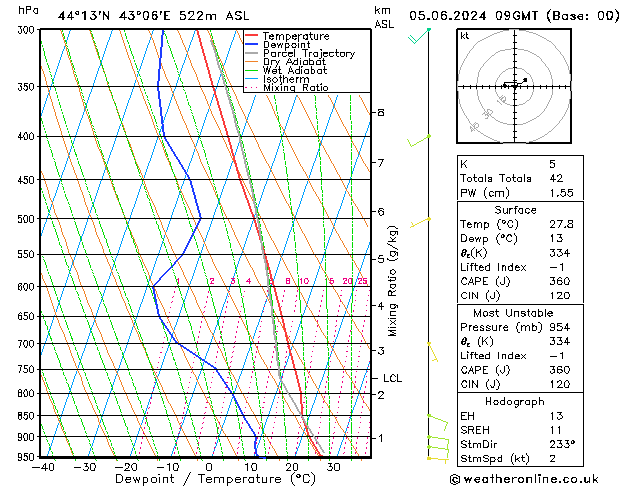Click the 7 km altitude tick label
This screenshot has width=629, height=486.
point(381,163)
